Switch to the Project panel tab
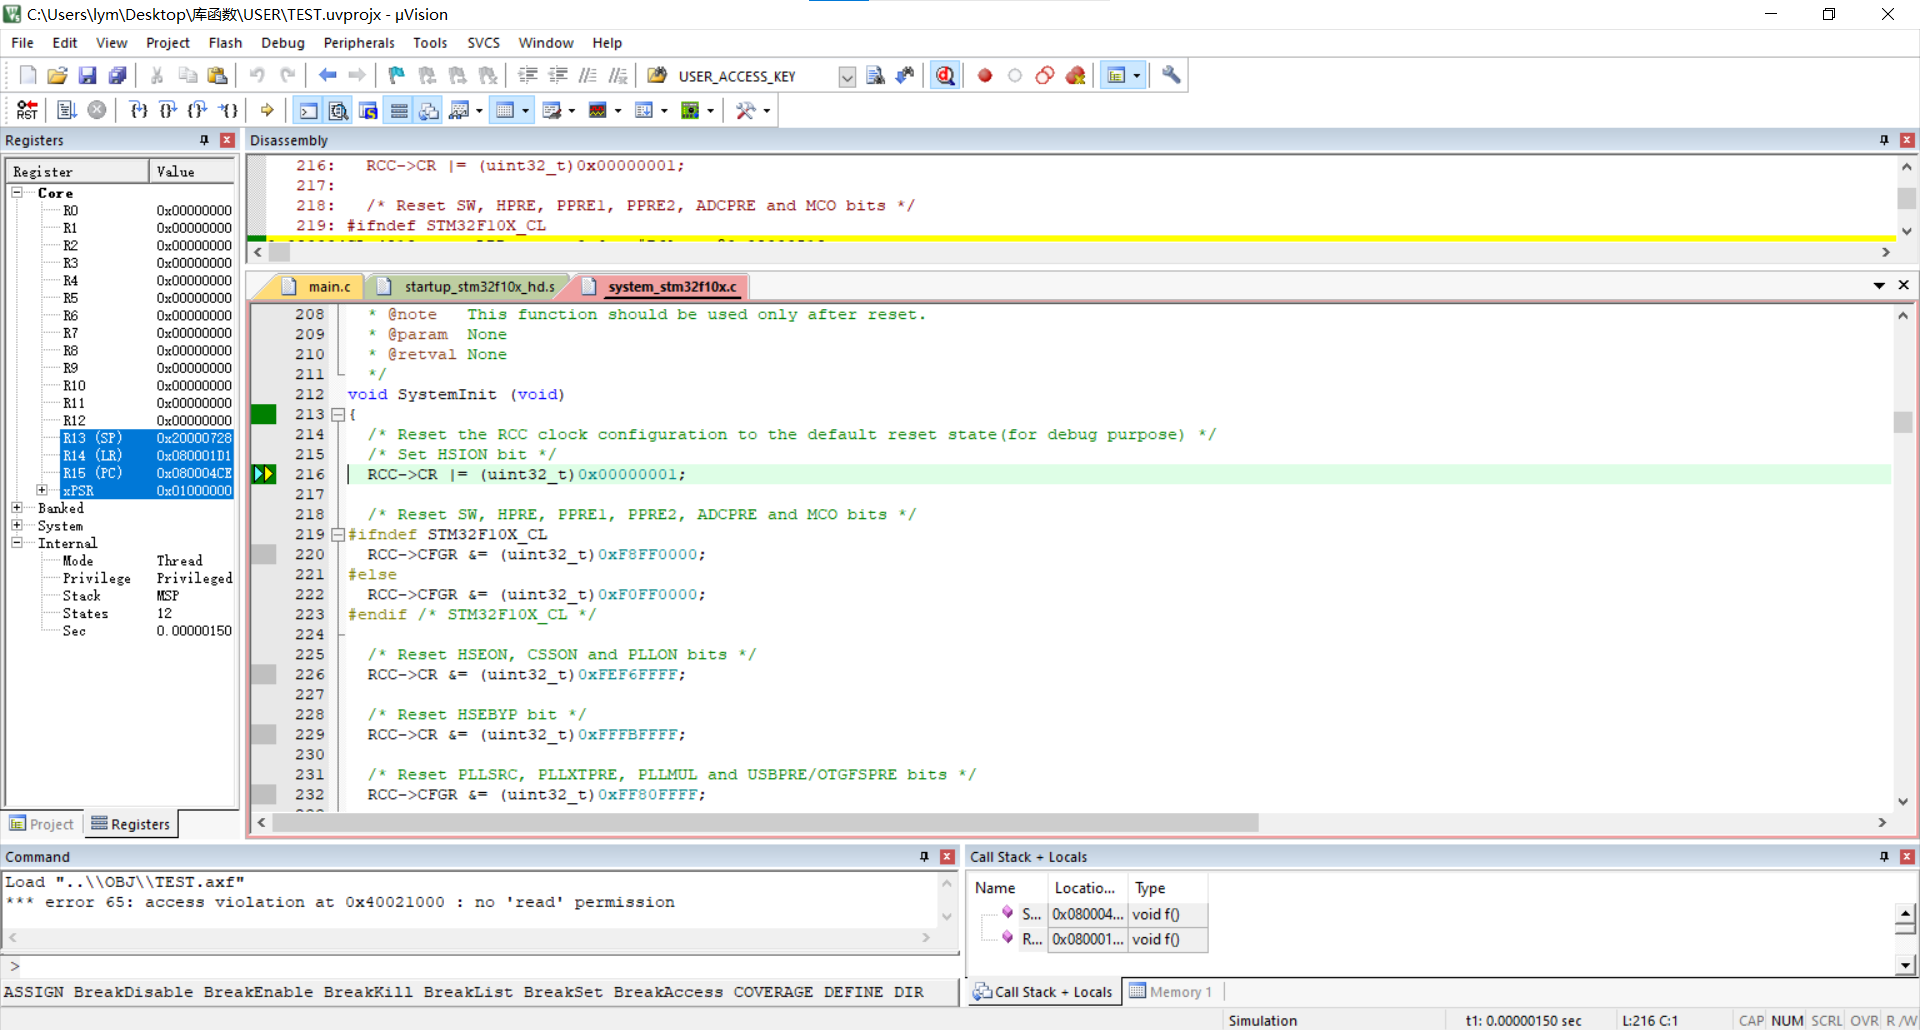Viewport: 1920px width, 1030px height. pyautogui.click(x=42, y=824)
